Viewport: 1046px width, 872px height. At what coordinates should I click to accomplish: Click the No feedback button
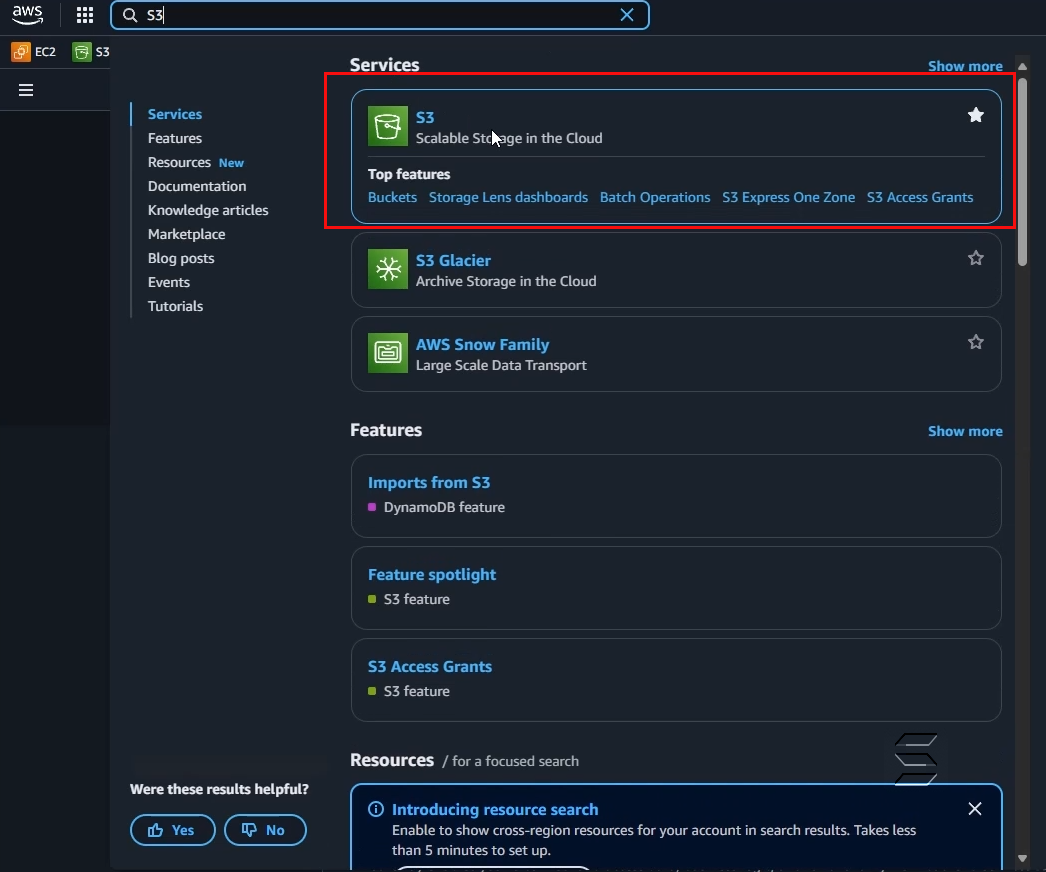[x=266, y=830]
